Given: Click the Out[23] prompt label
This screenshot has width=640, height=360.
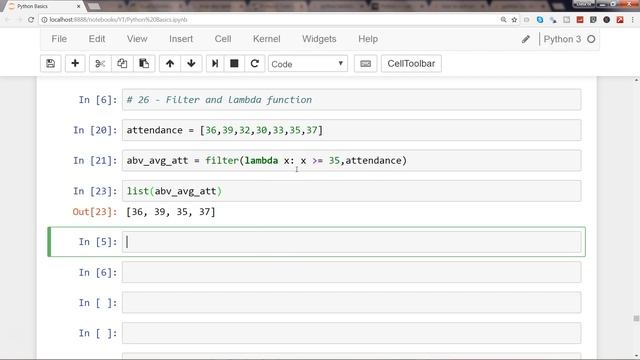Looking at the screenshot, I should pos(95,212).
